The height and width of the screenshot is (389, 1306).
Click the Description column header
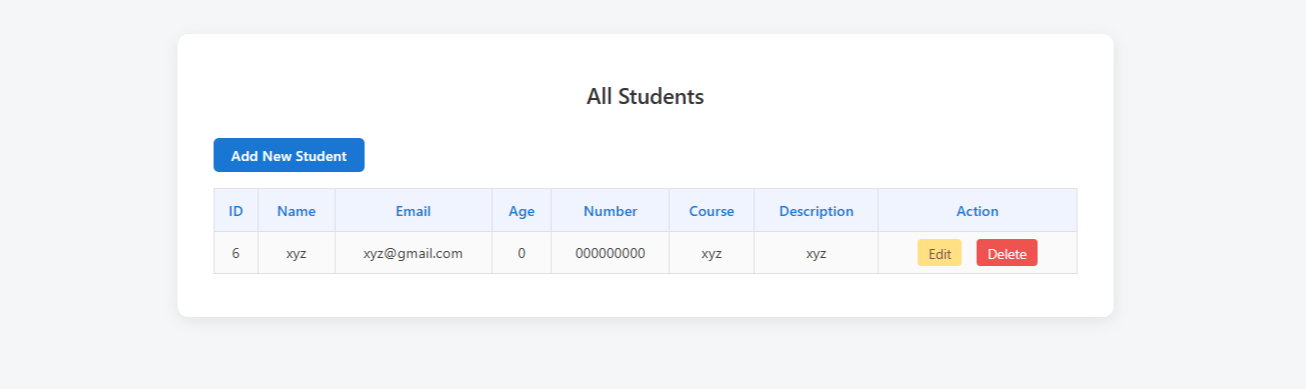[x=816, y=211]
